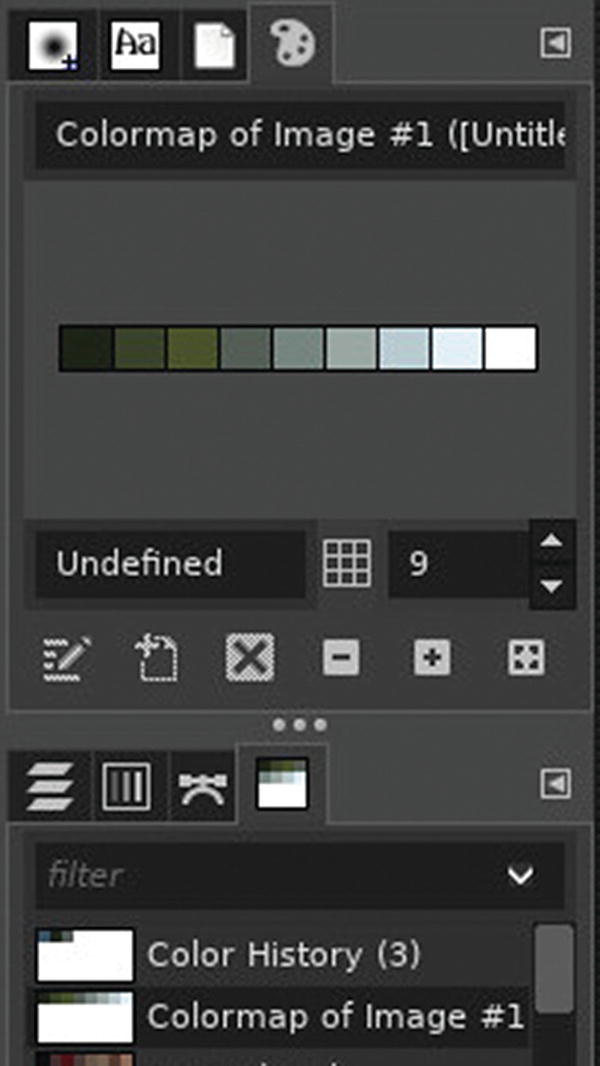Expand the palette filter dropdown
The width and height of the screenshot is (600, 1066).
coord(518,875)
